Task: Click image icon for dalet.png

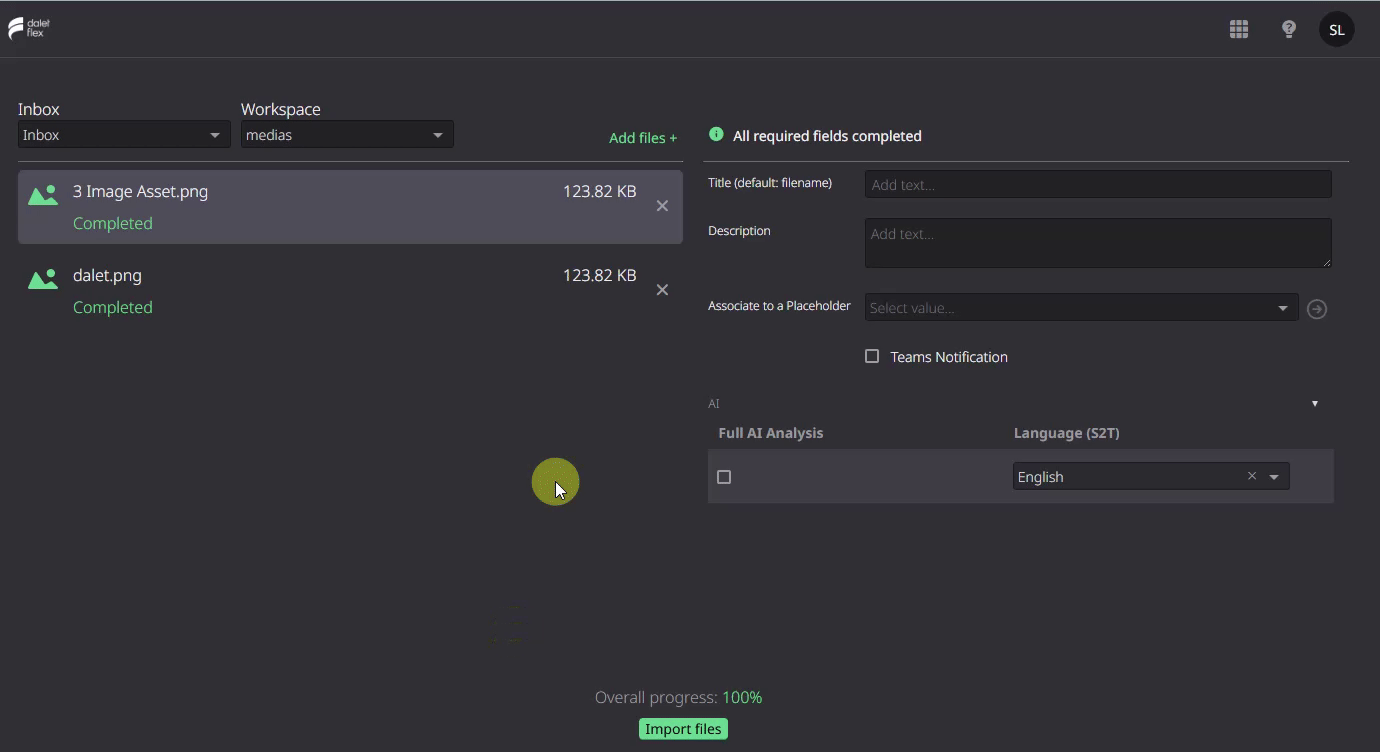Action: 43,280
